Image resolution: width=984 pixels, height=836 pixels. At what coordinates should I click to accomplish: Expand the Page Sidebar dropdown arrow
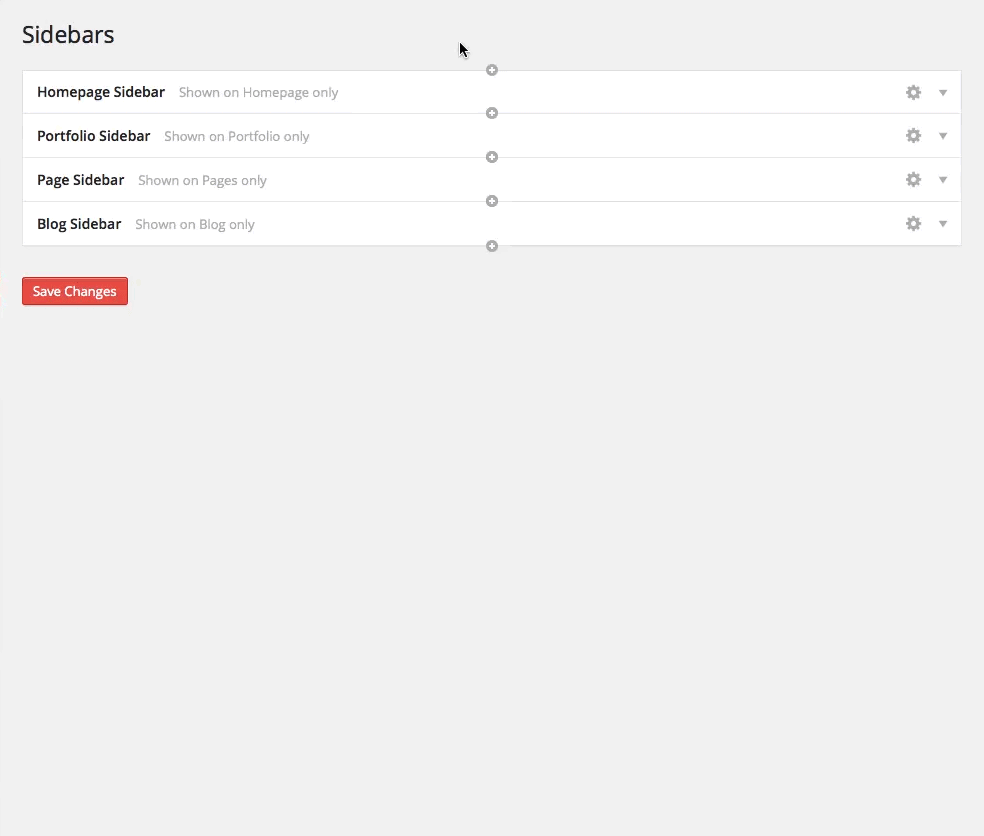[x=943, y=180]
